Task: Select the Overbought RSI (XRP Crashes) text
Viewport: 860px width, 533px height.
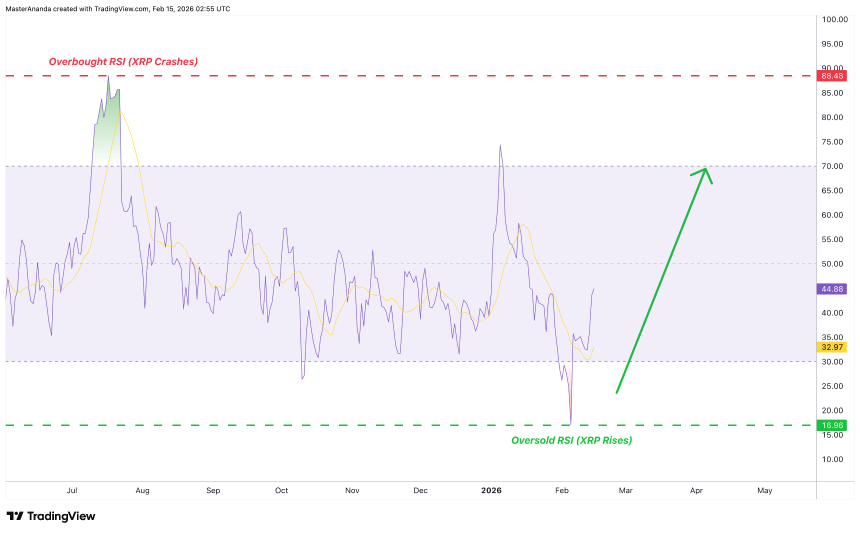Action: [x=123, y=61]
